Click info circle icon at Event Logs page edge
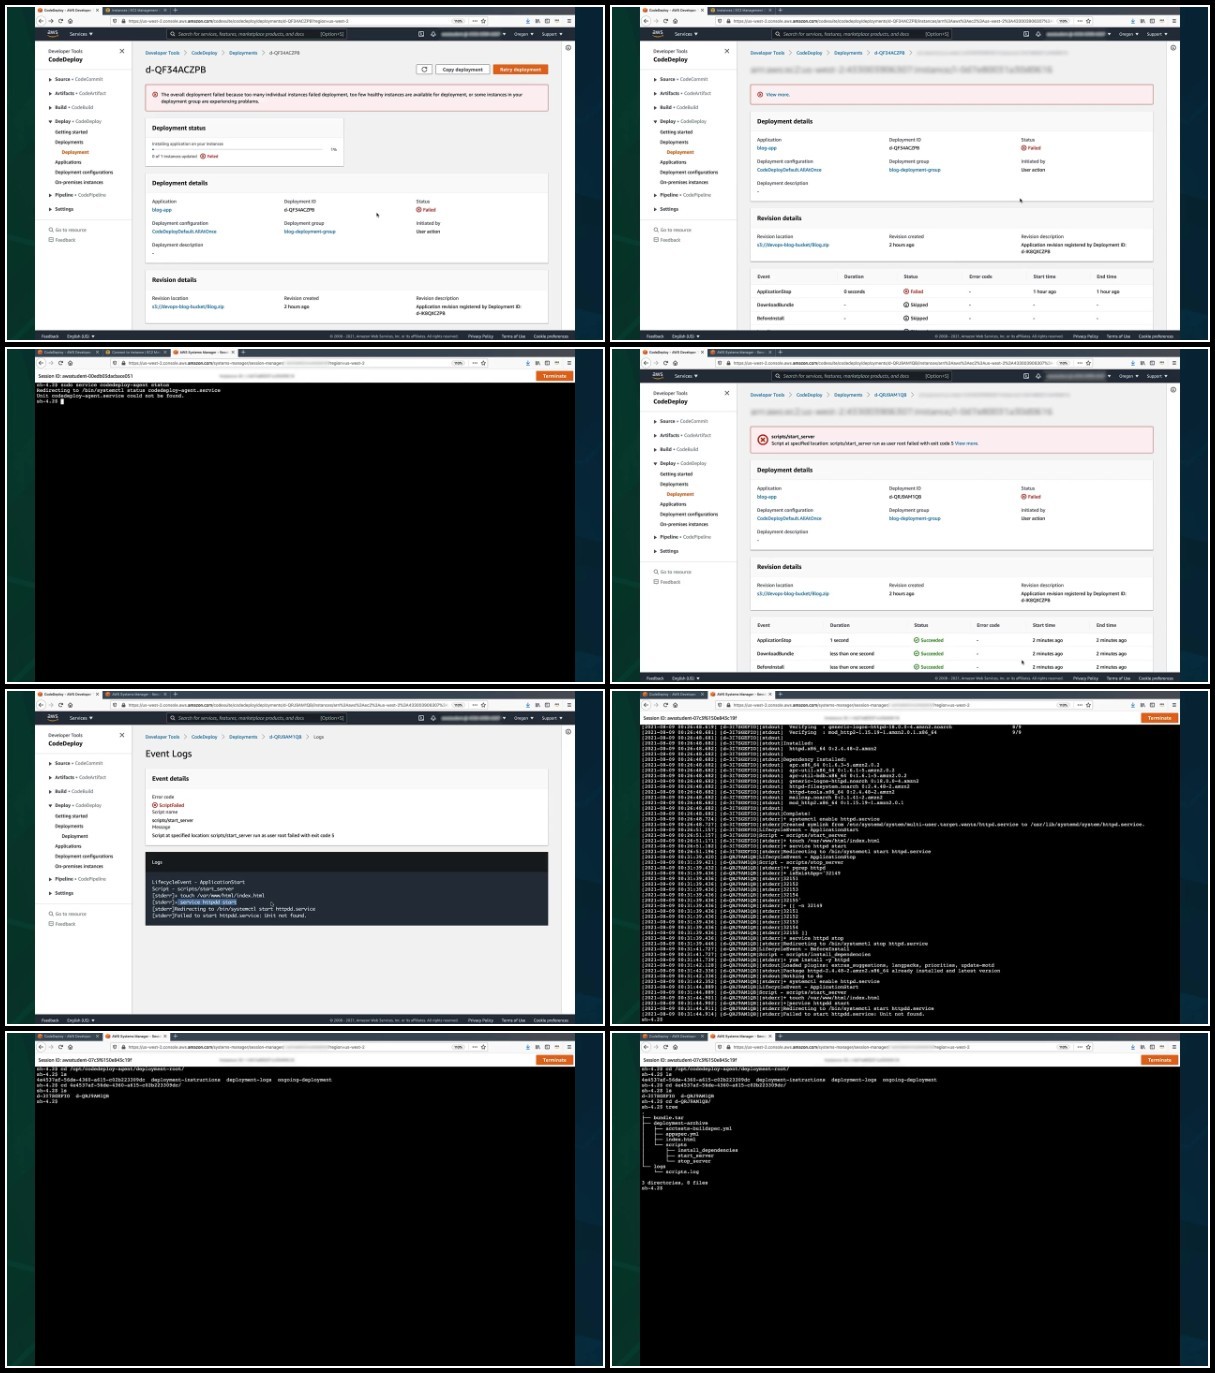This screenshot has height=1373, width=1215. (568, 731)
